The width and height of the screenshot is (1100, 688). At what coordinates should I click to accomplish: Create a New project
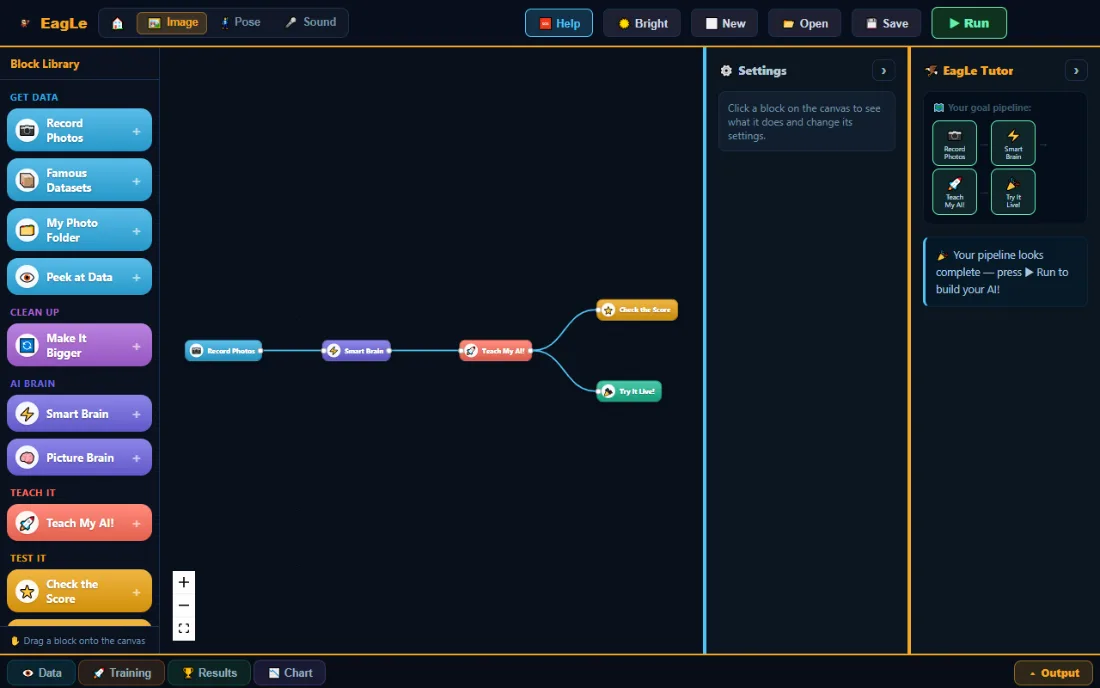click(725, 23)
